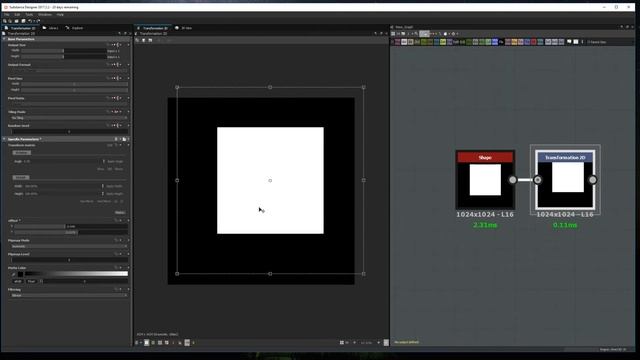Open the Edit menu

[17, 15]
